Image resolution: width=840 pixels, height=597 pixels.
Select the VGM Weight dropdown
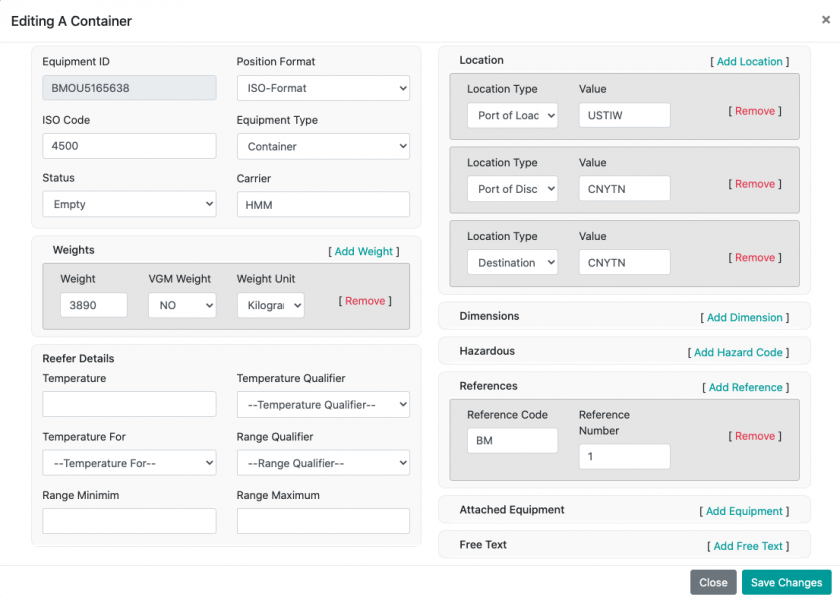point(182,305)
